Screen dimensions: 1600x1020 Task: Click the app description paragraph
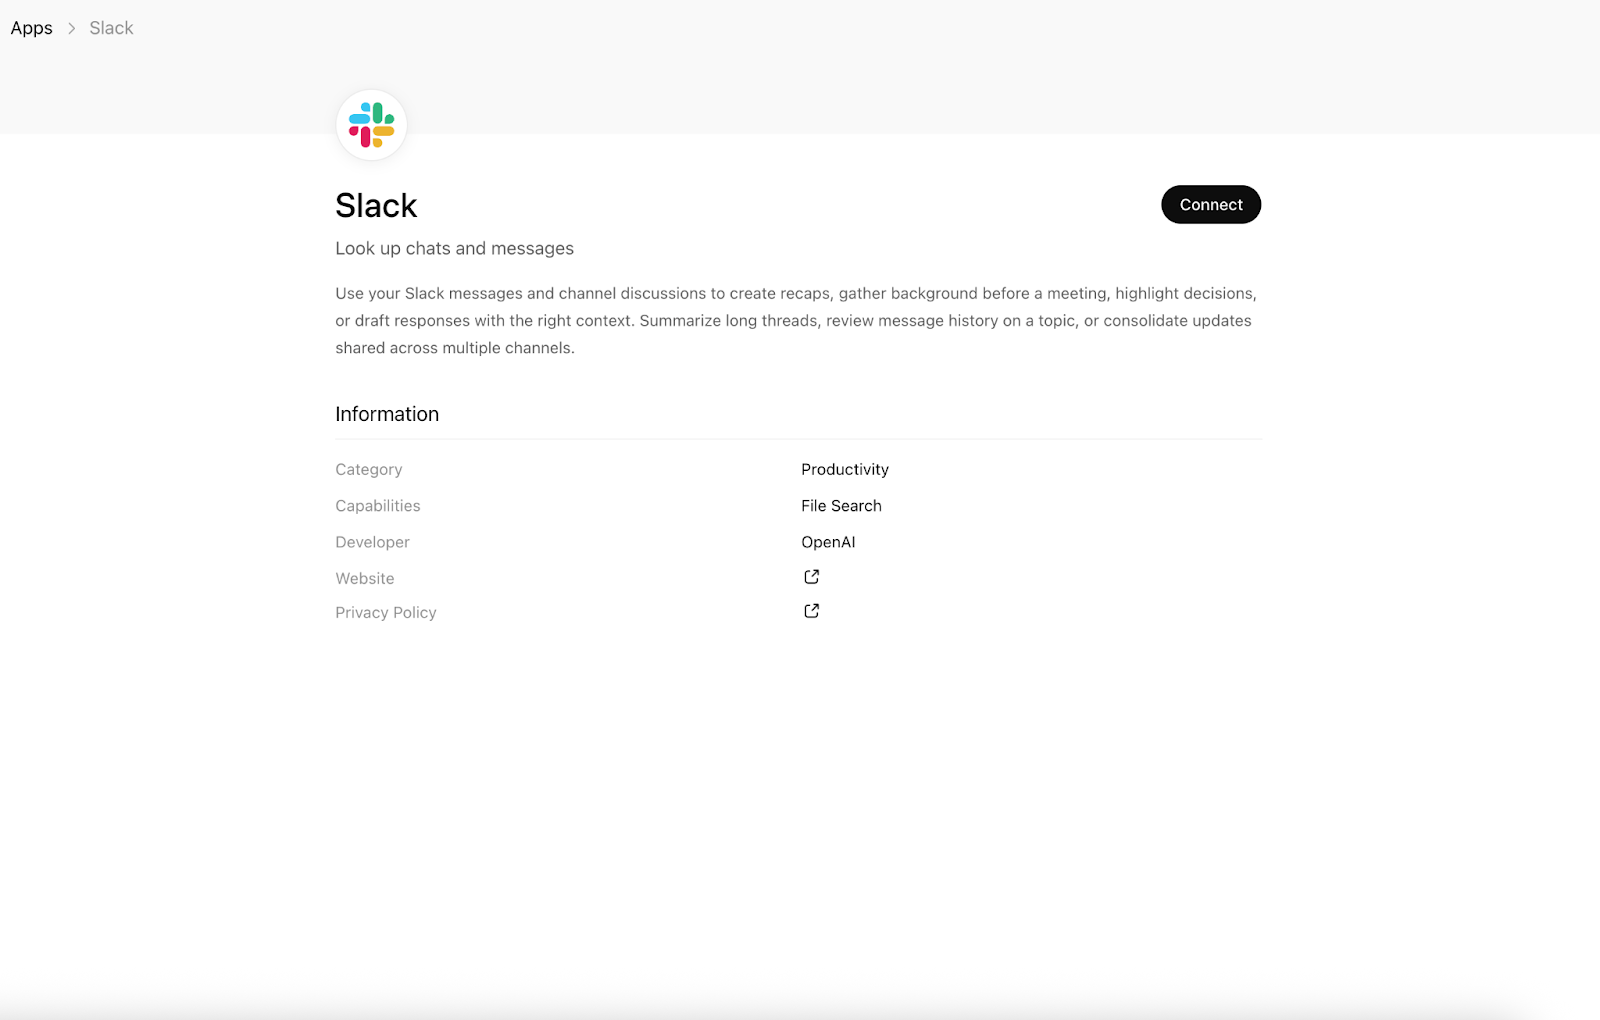point(795,320)
